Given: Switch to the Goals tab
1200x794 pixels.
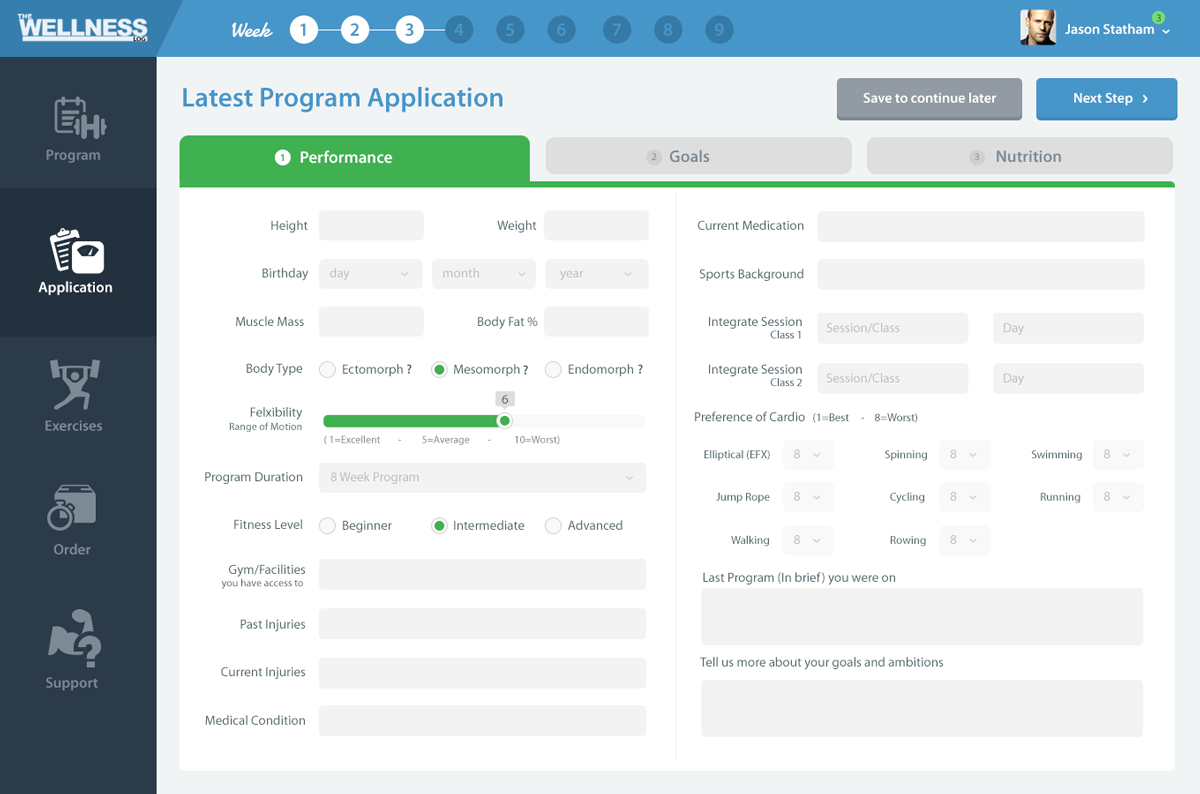Looking at the screenshot, I should pos(698,157).
